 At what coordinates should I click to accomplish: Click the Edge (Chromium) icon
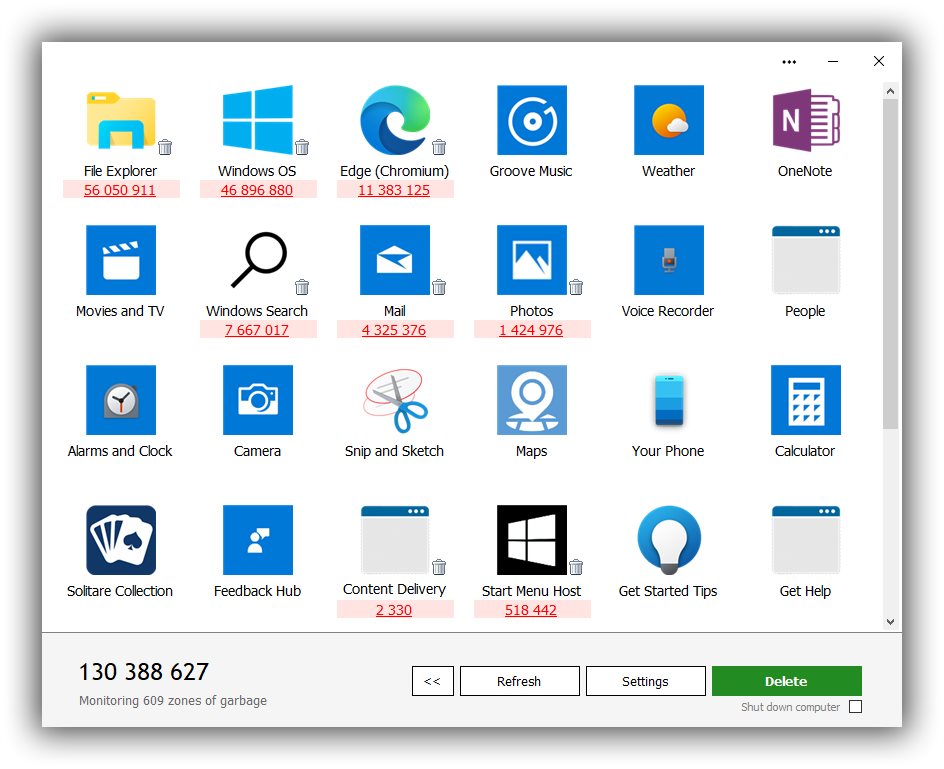pyautogui.click(x=395, y=120)
